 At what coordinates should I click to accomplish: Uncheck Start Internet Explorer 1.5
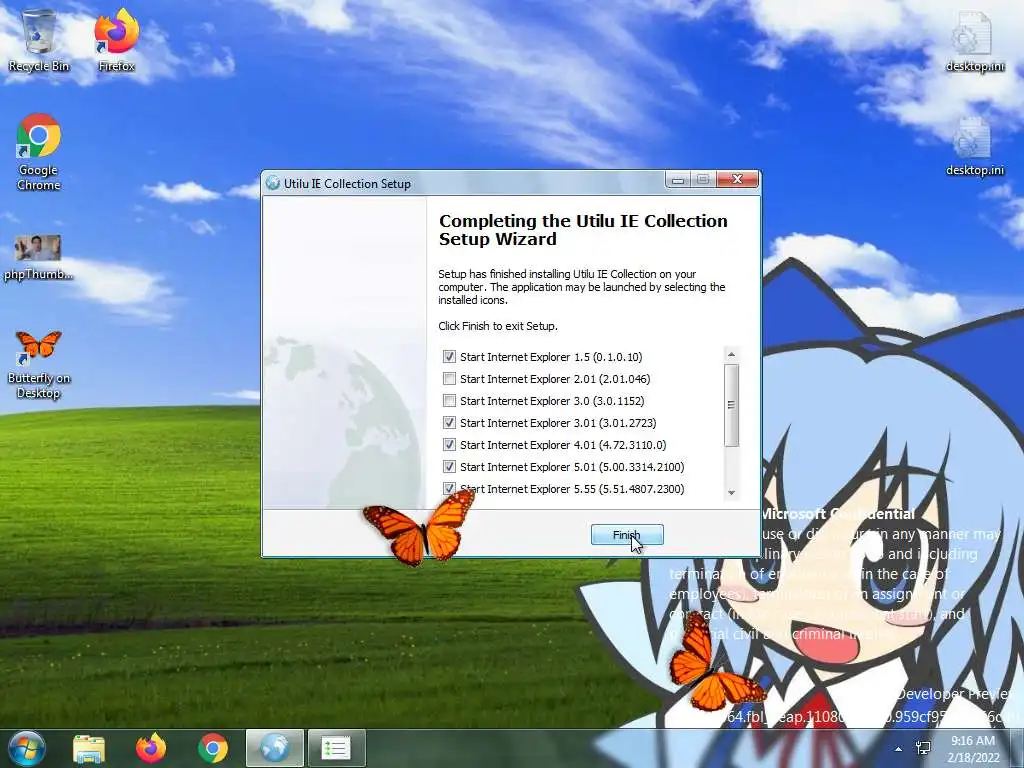[x=449, y=357]
